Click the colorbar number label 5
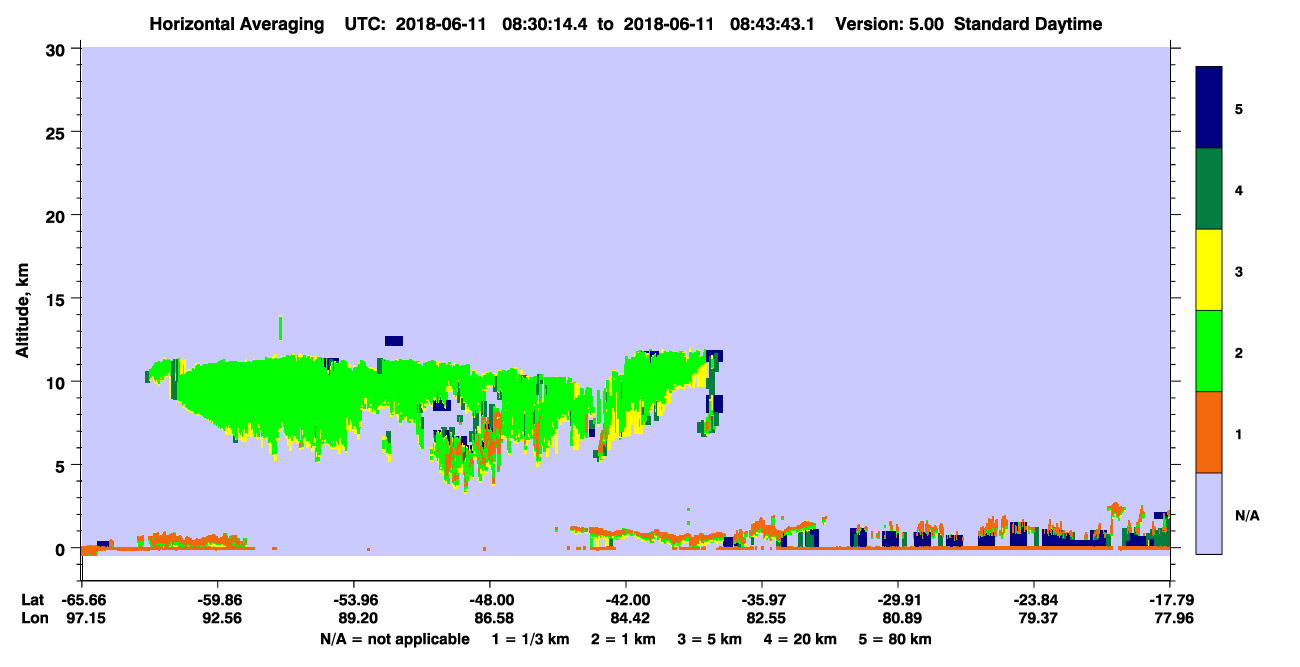 [1239, 108]
